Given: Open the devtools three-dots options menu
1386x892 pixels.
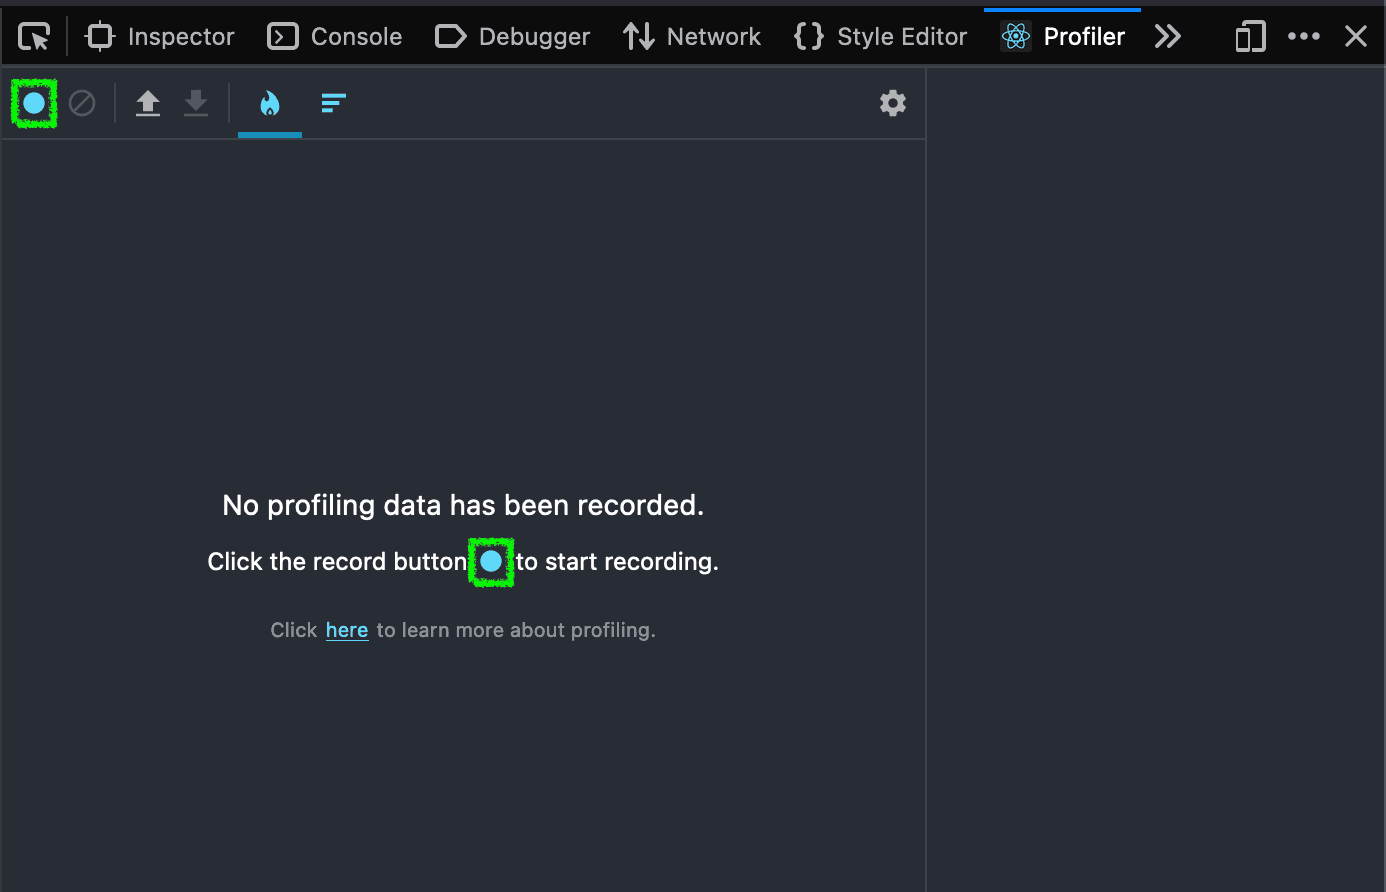Looking at the screenshot, I should (1304, 37).
